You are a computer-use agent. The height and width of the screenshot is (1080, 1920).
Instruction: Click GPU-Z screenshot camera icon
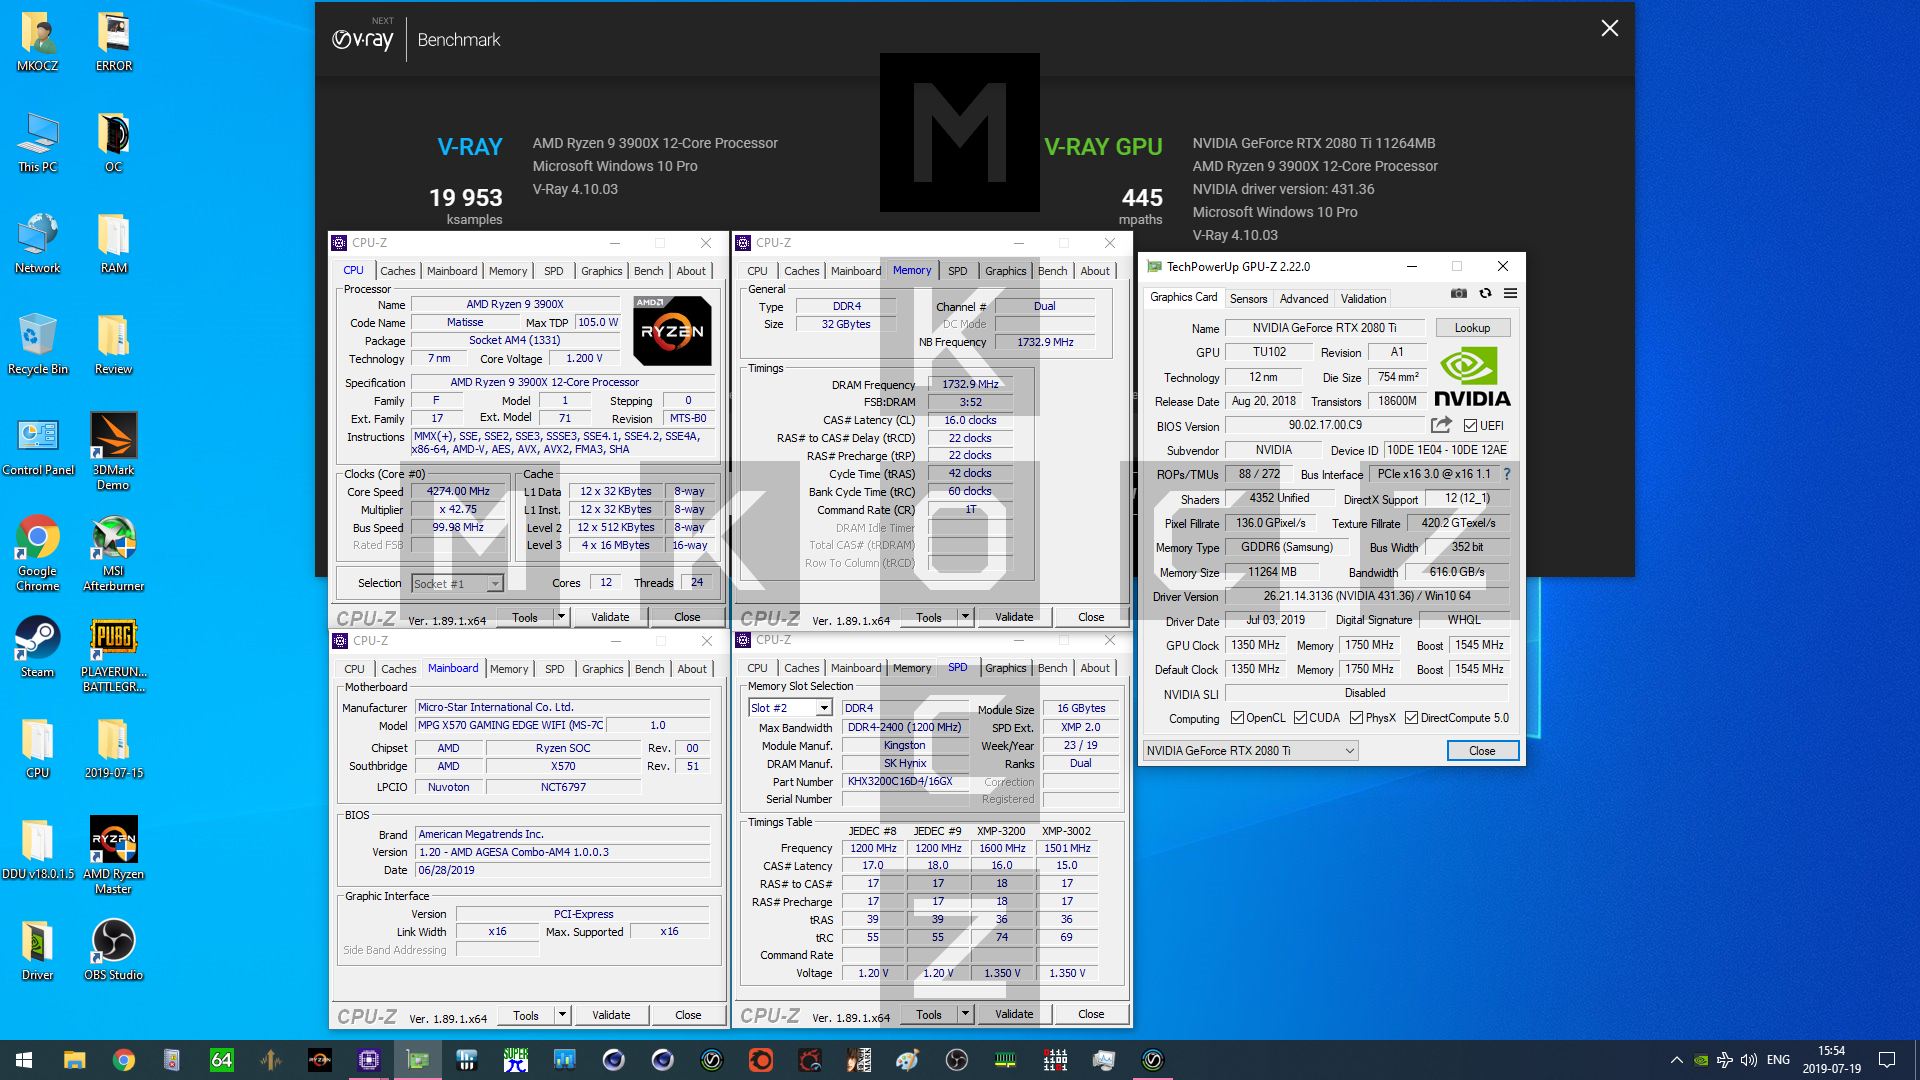[1459, 293]
